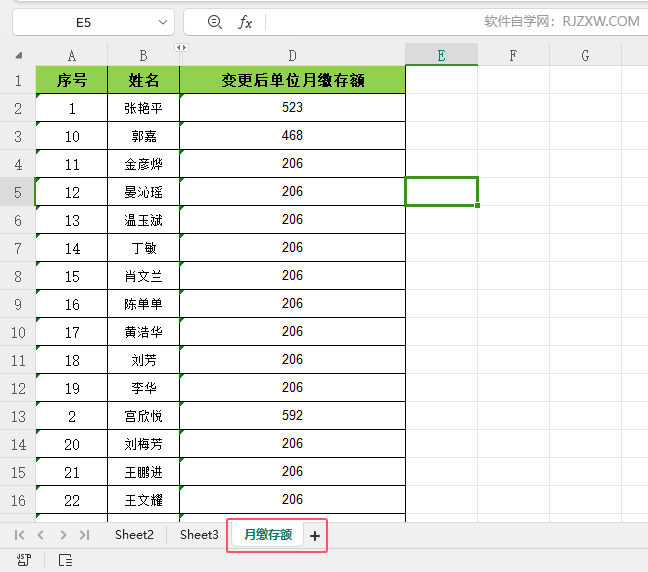Expand the Name Box dropdown arrow
This screenshot has height=572, width=648.
pyautogui.click(x=163, y=22)
